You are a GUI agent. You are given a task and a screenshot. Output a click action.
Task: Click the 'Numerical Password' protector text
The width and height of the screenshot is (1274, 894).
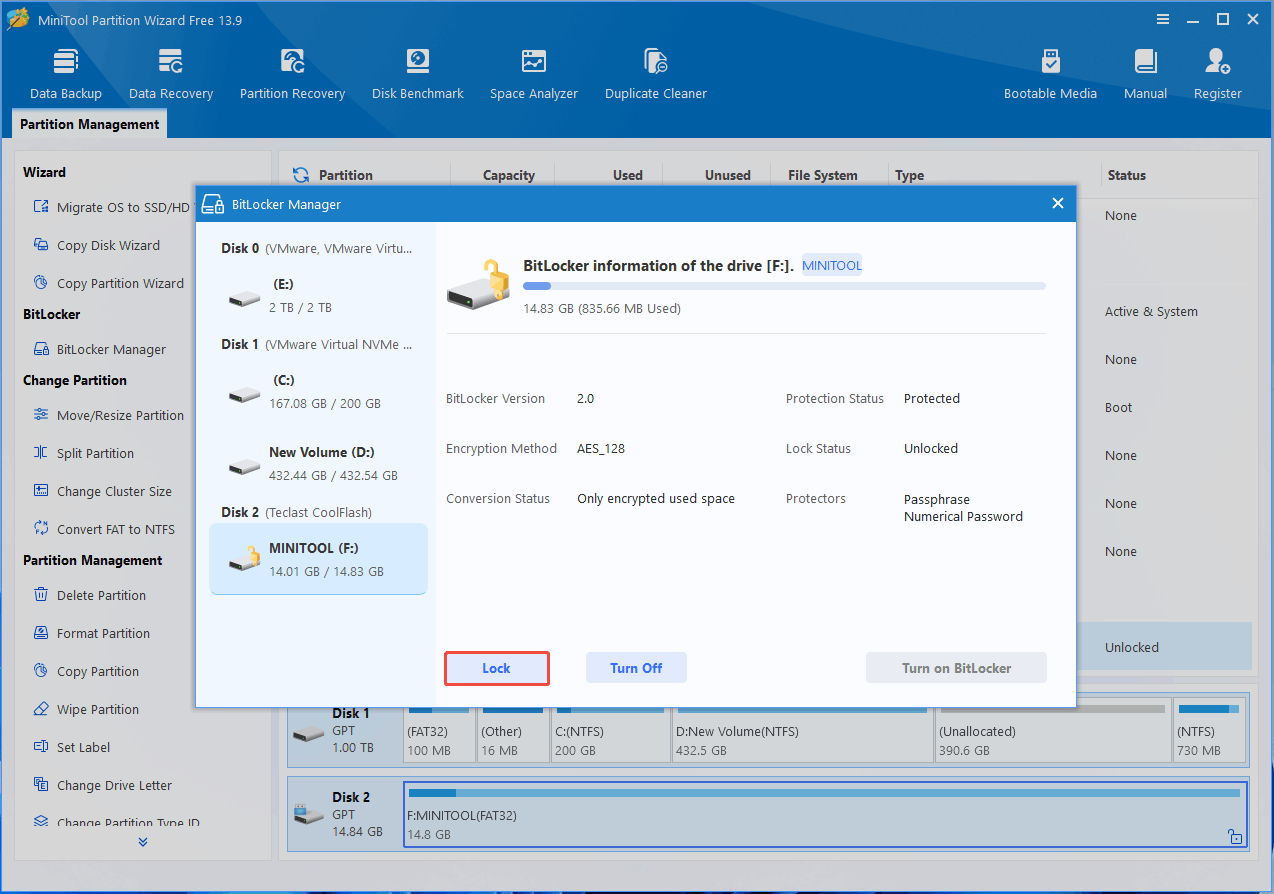click(x=963, y=516)
